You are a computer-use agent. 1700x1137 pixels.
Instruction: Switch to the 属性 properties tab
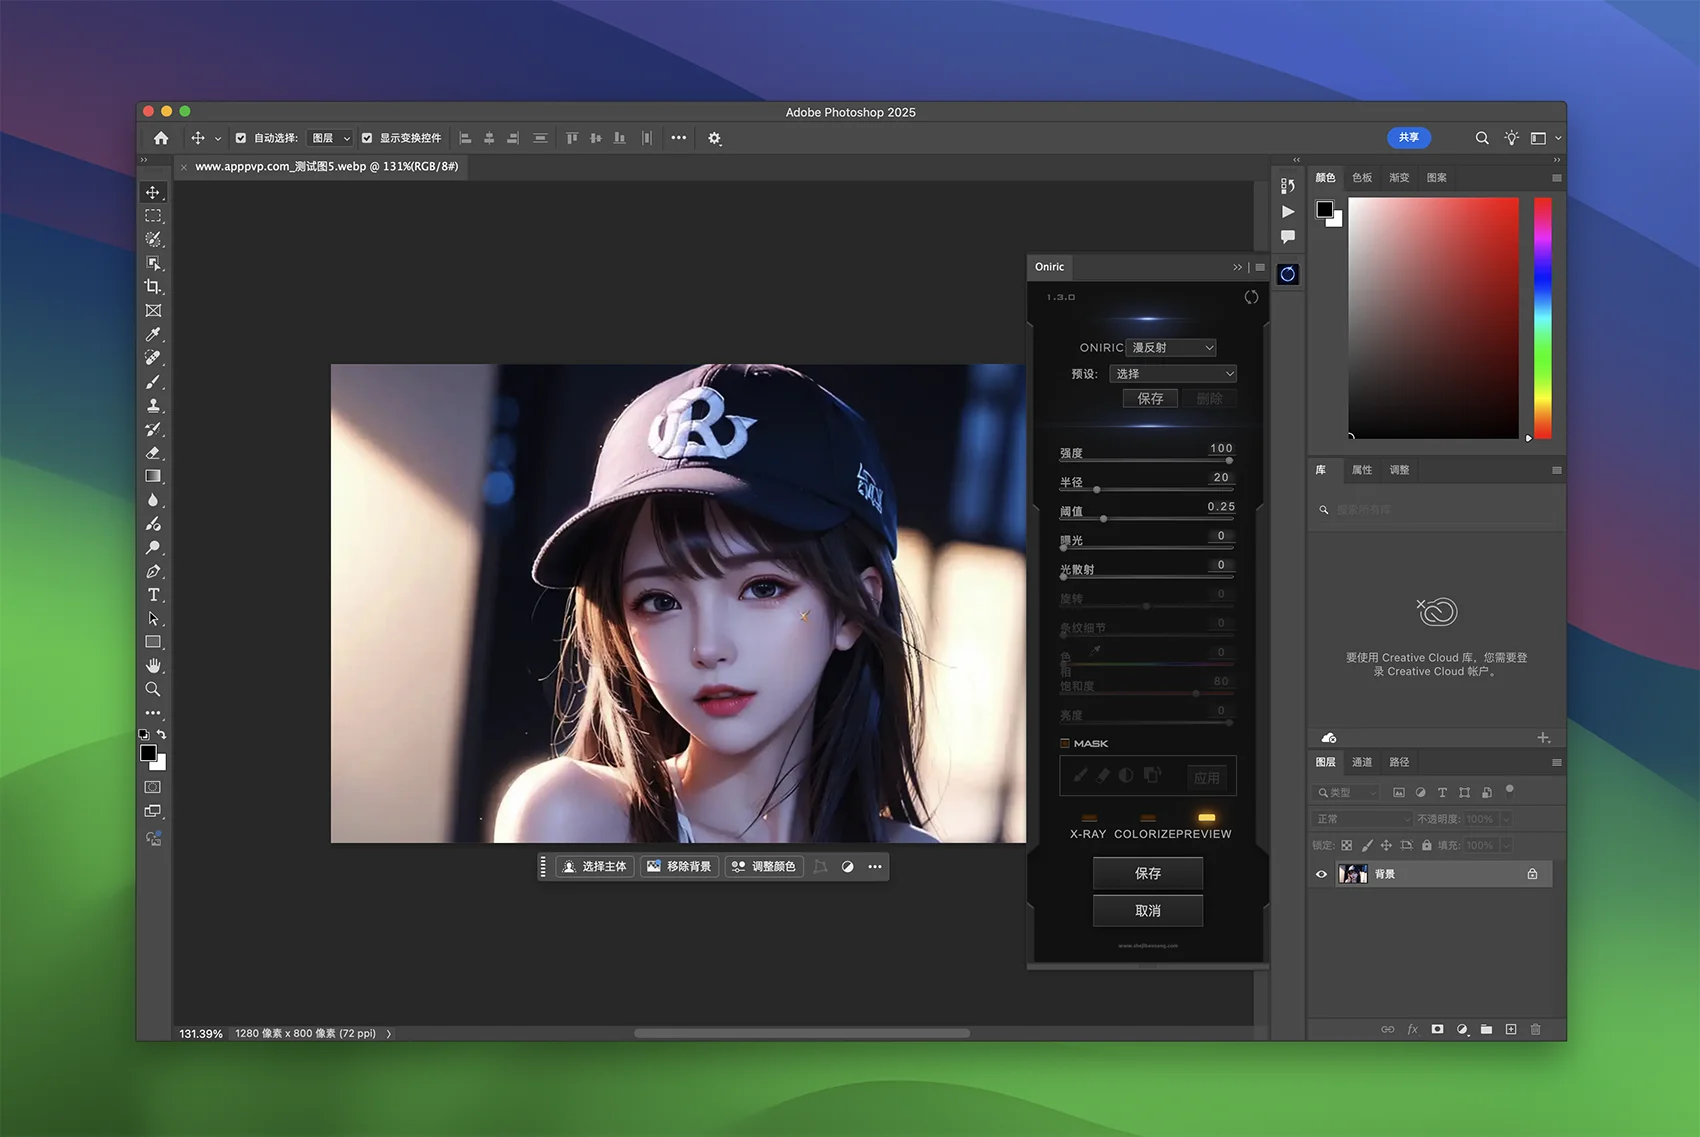[x=1362, y=470]
